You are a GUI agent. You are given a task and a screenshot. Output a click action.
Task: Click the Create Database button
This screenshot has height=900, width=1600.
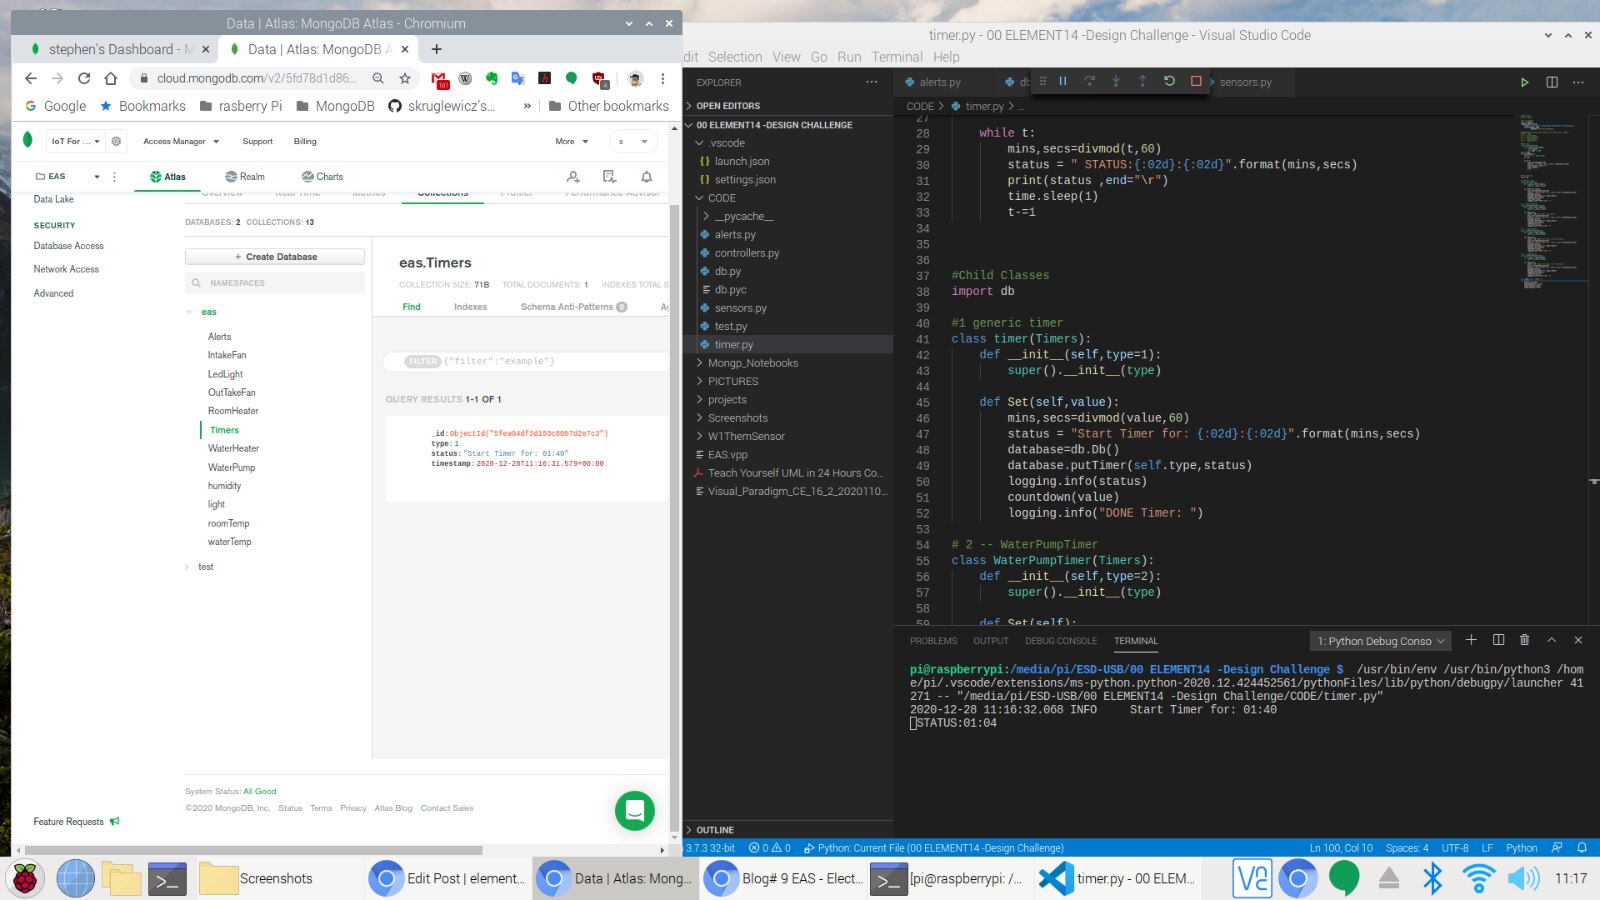[275, 257]
